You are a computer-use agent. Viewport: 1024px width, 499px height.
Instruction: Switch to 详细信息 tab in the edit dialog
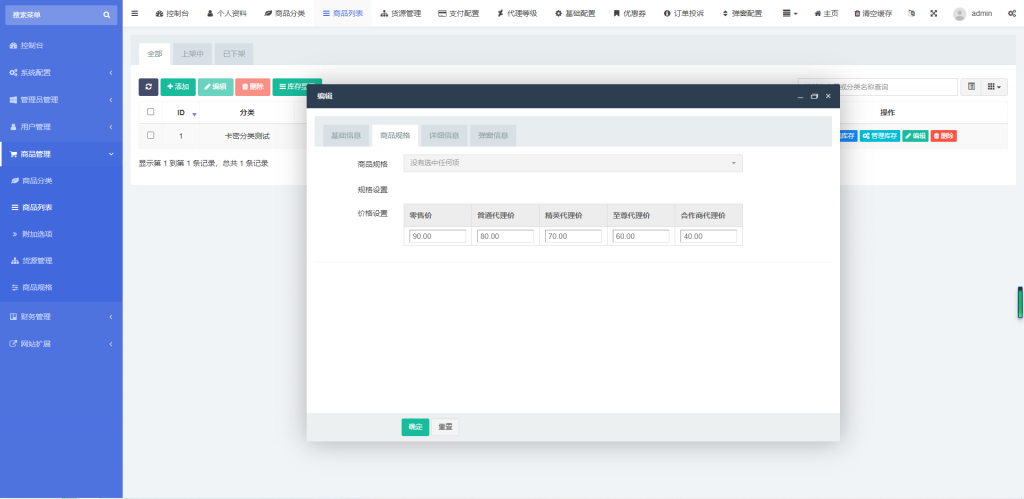(444, 136)
